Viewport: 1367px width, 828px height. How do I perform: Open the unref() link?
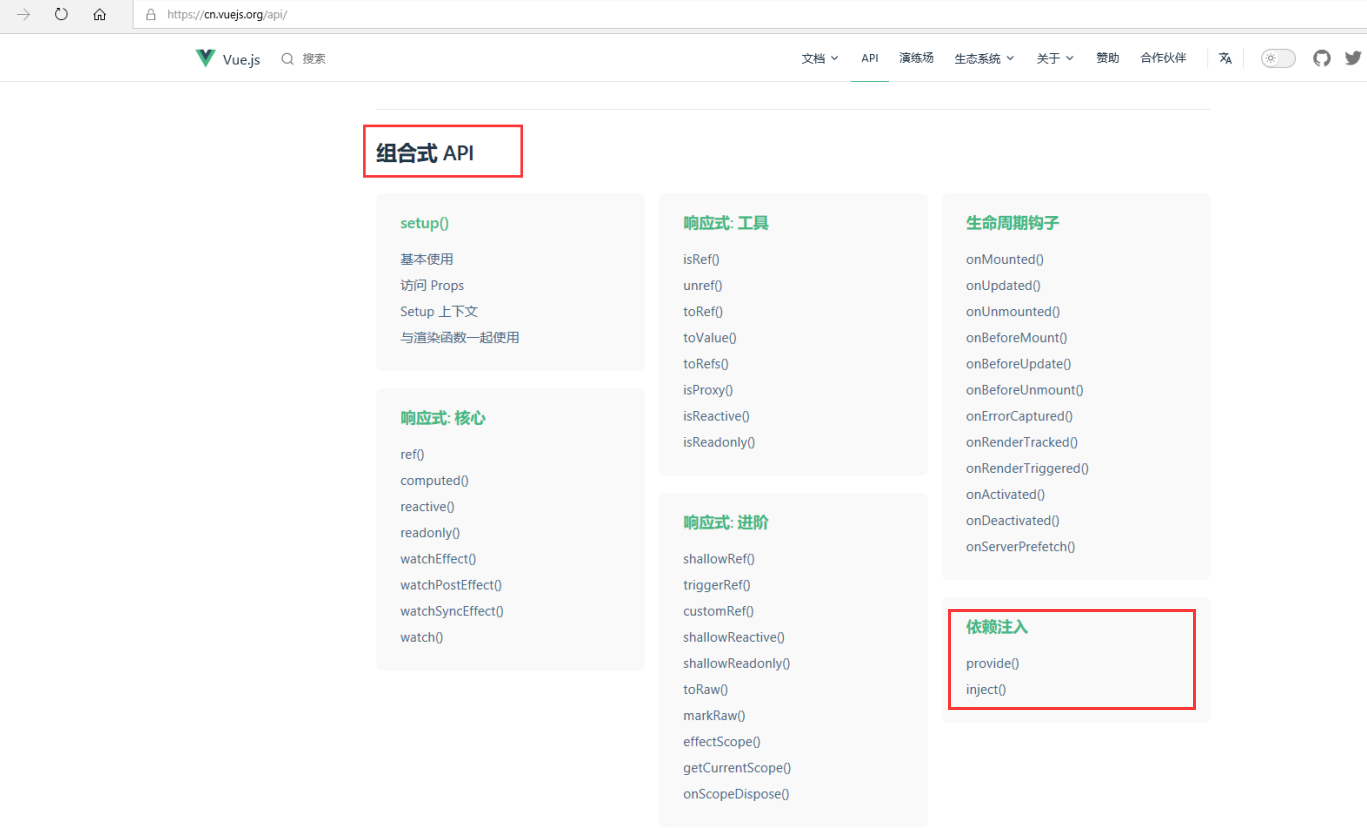coord(701,285)
